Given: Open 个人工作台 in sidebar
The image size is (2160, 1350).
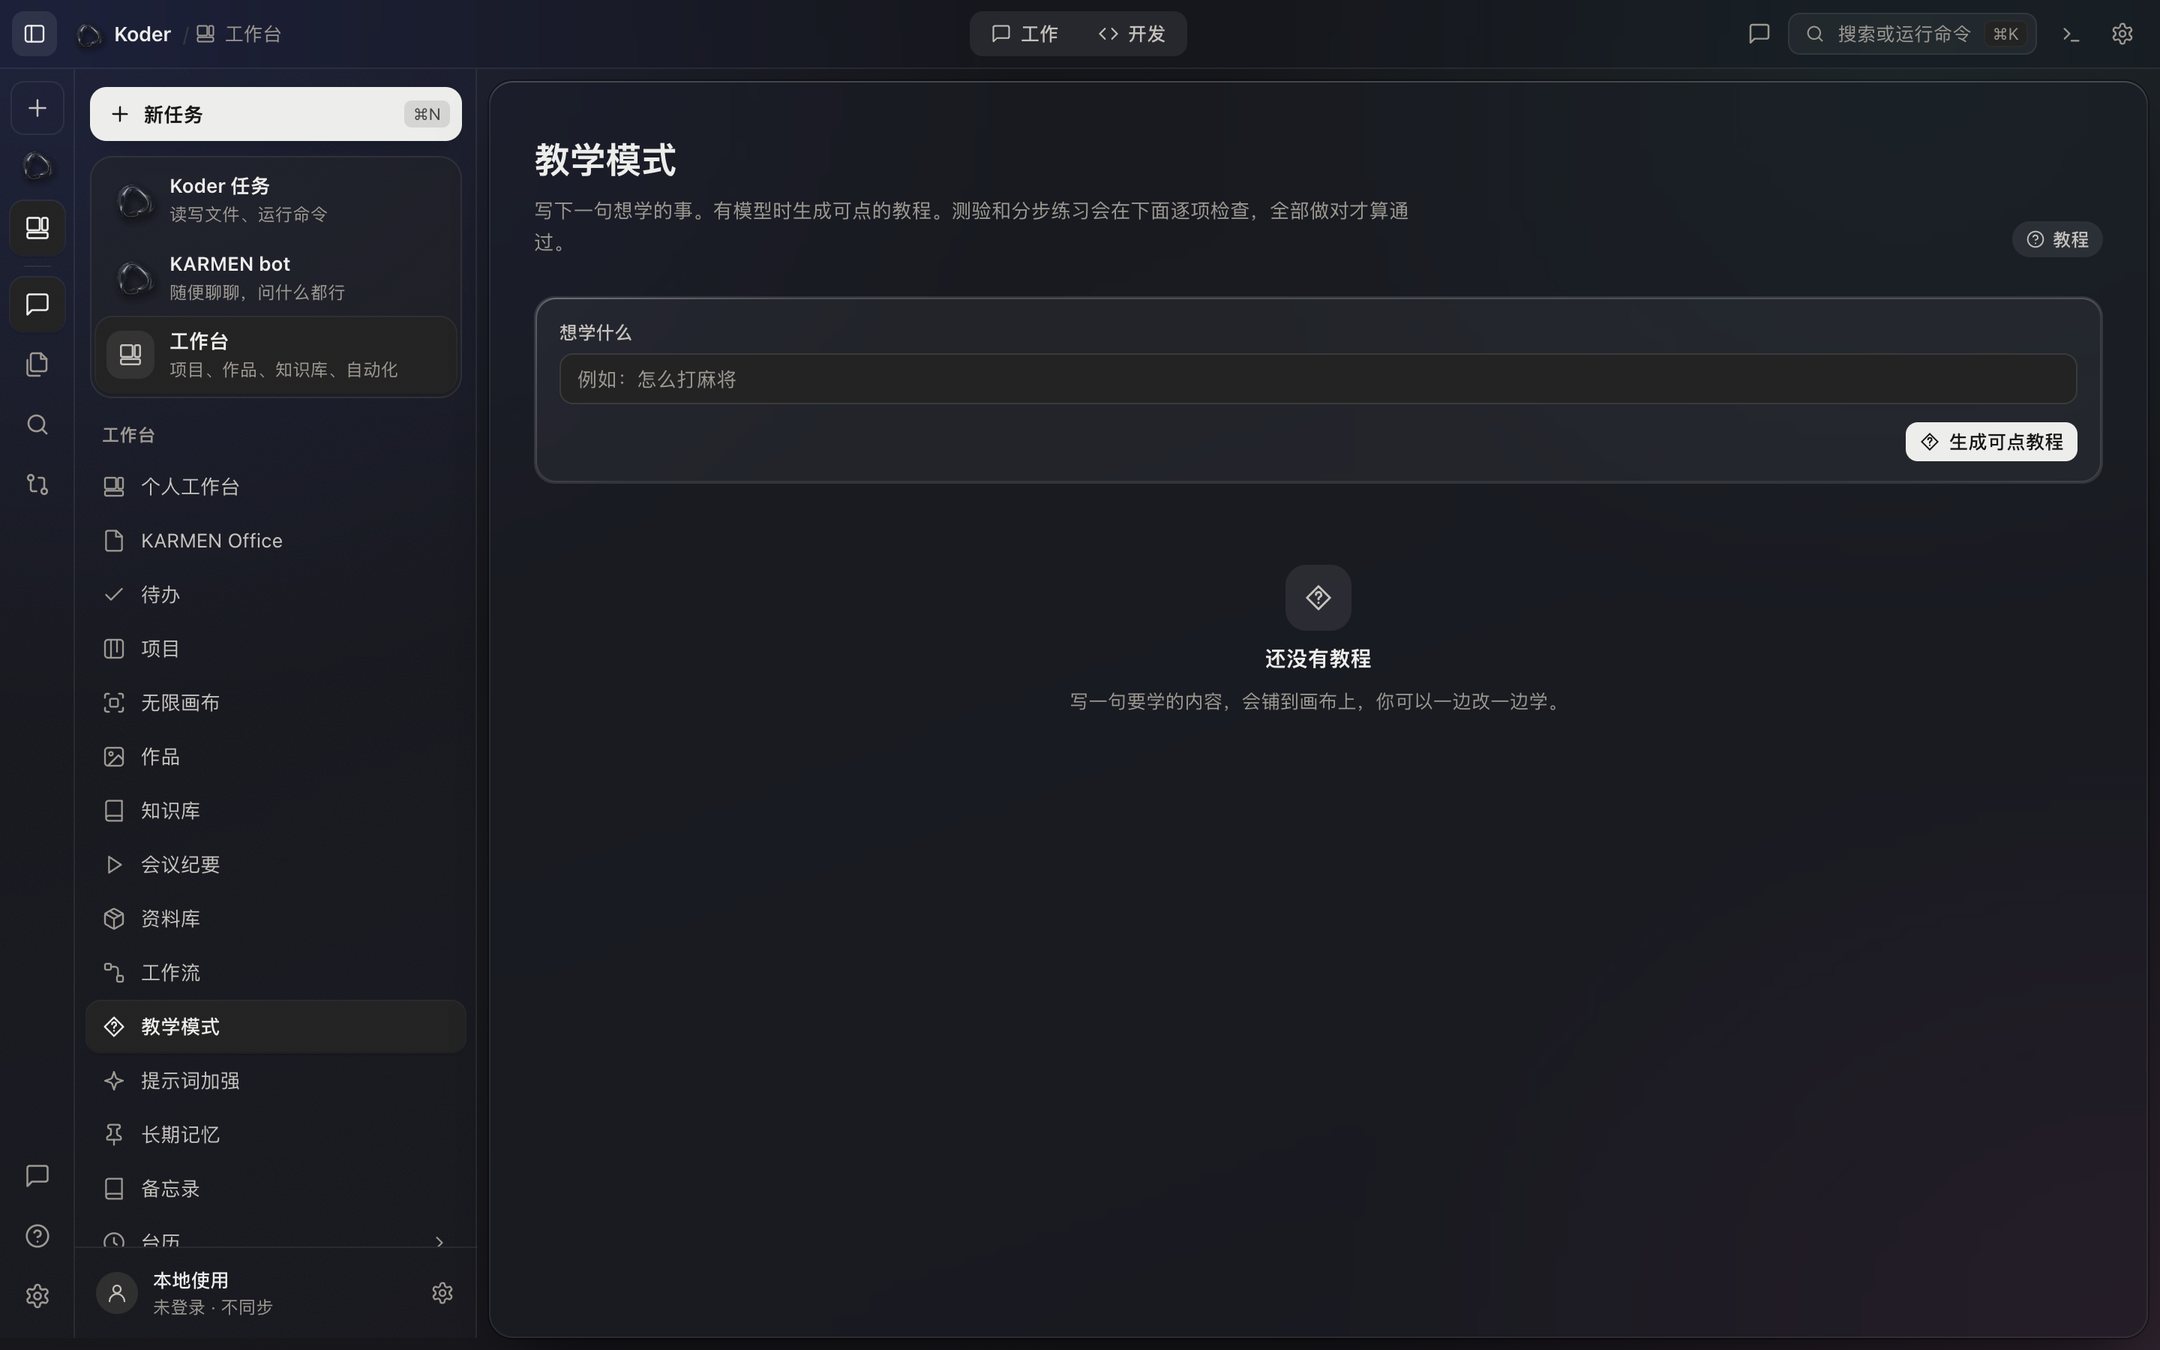Looking at the screenshot, I should [276, 487].
